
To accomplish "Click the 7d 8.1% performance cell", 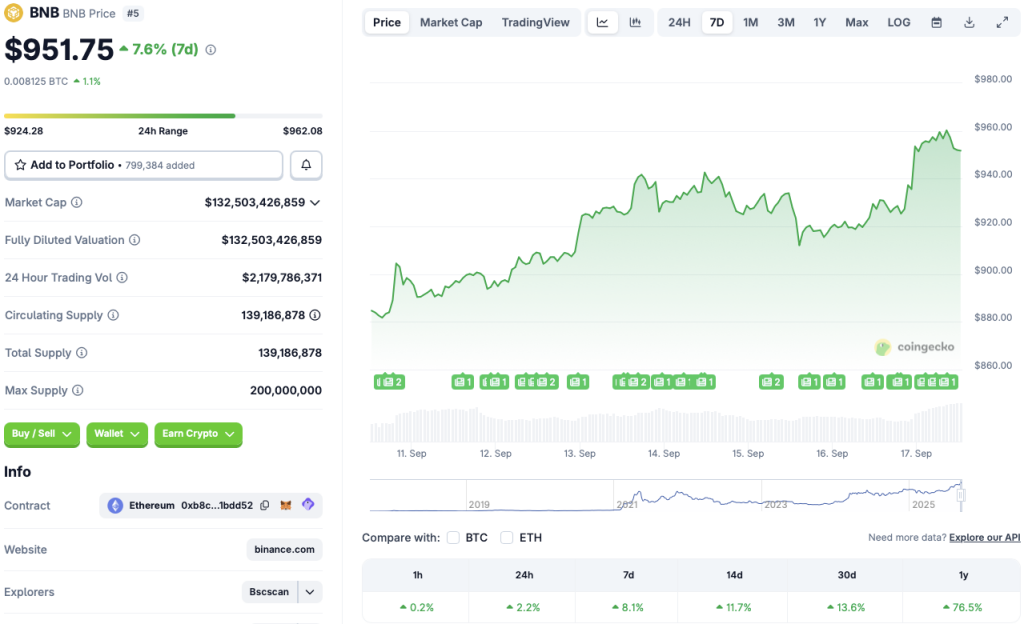I will [628, 607].
